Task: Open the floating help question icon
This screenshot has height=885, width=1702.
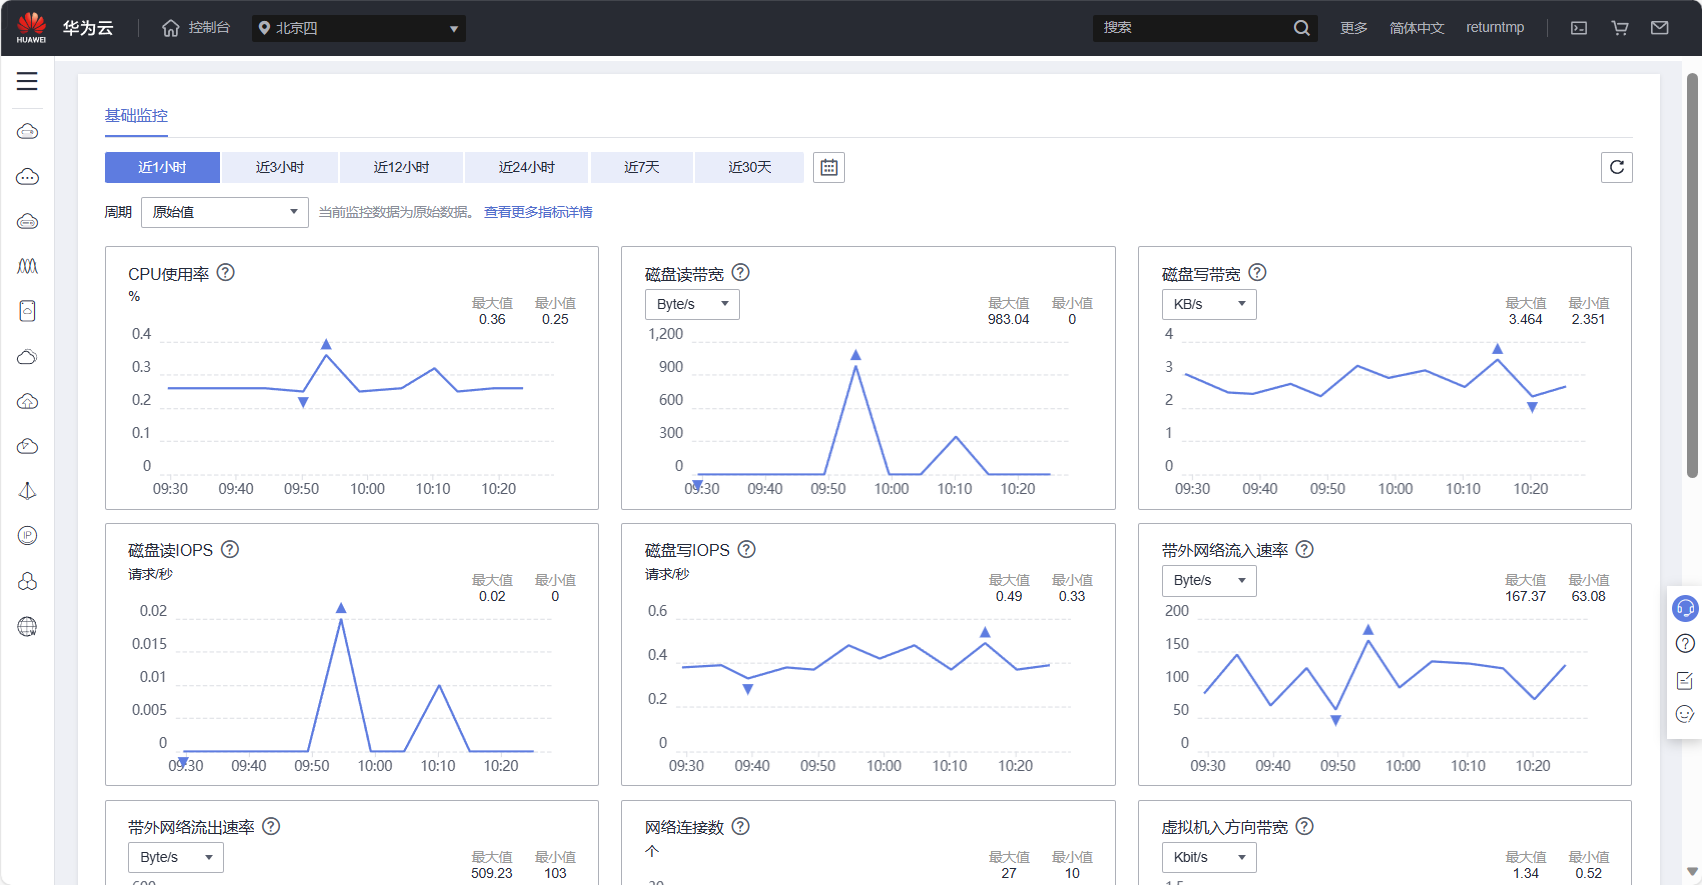Action: coord(1685,643)
